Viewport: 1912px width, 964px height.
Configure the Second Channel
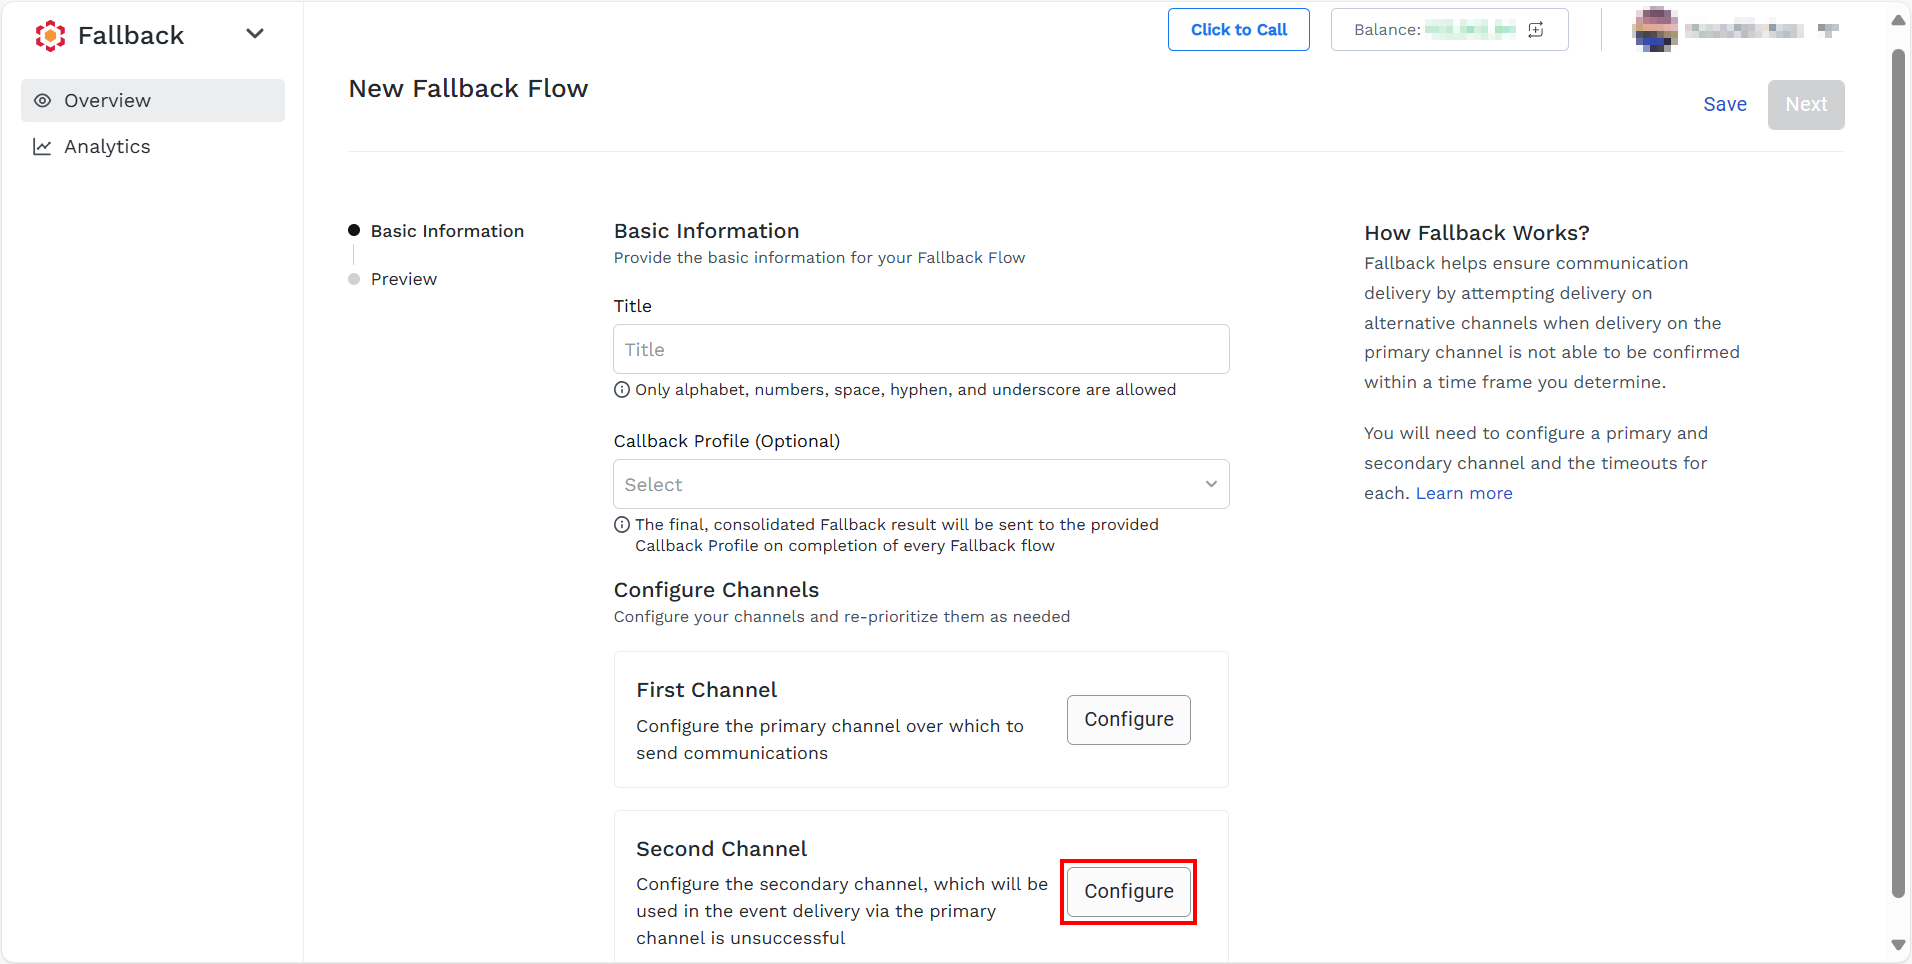point(1129,892)
